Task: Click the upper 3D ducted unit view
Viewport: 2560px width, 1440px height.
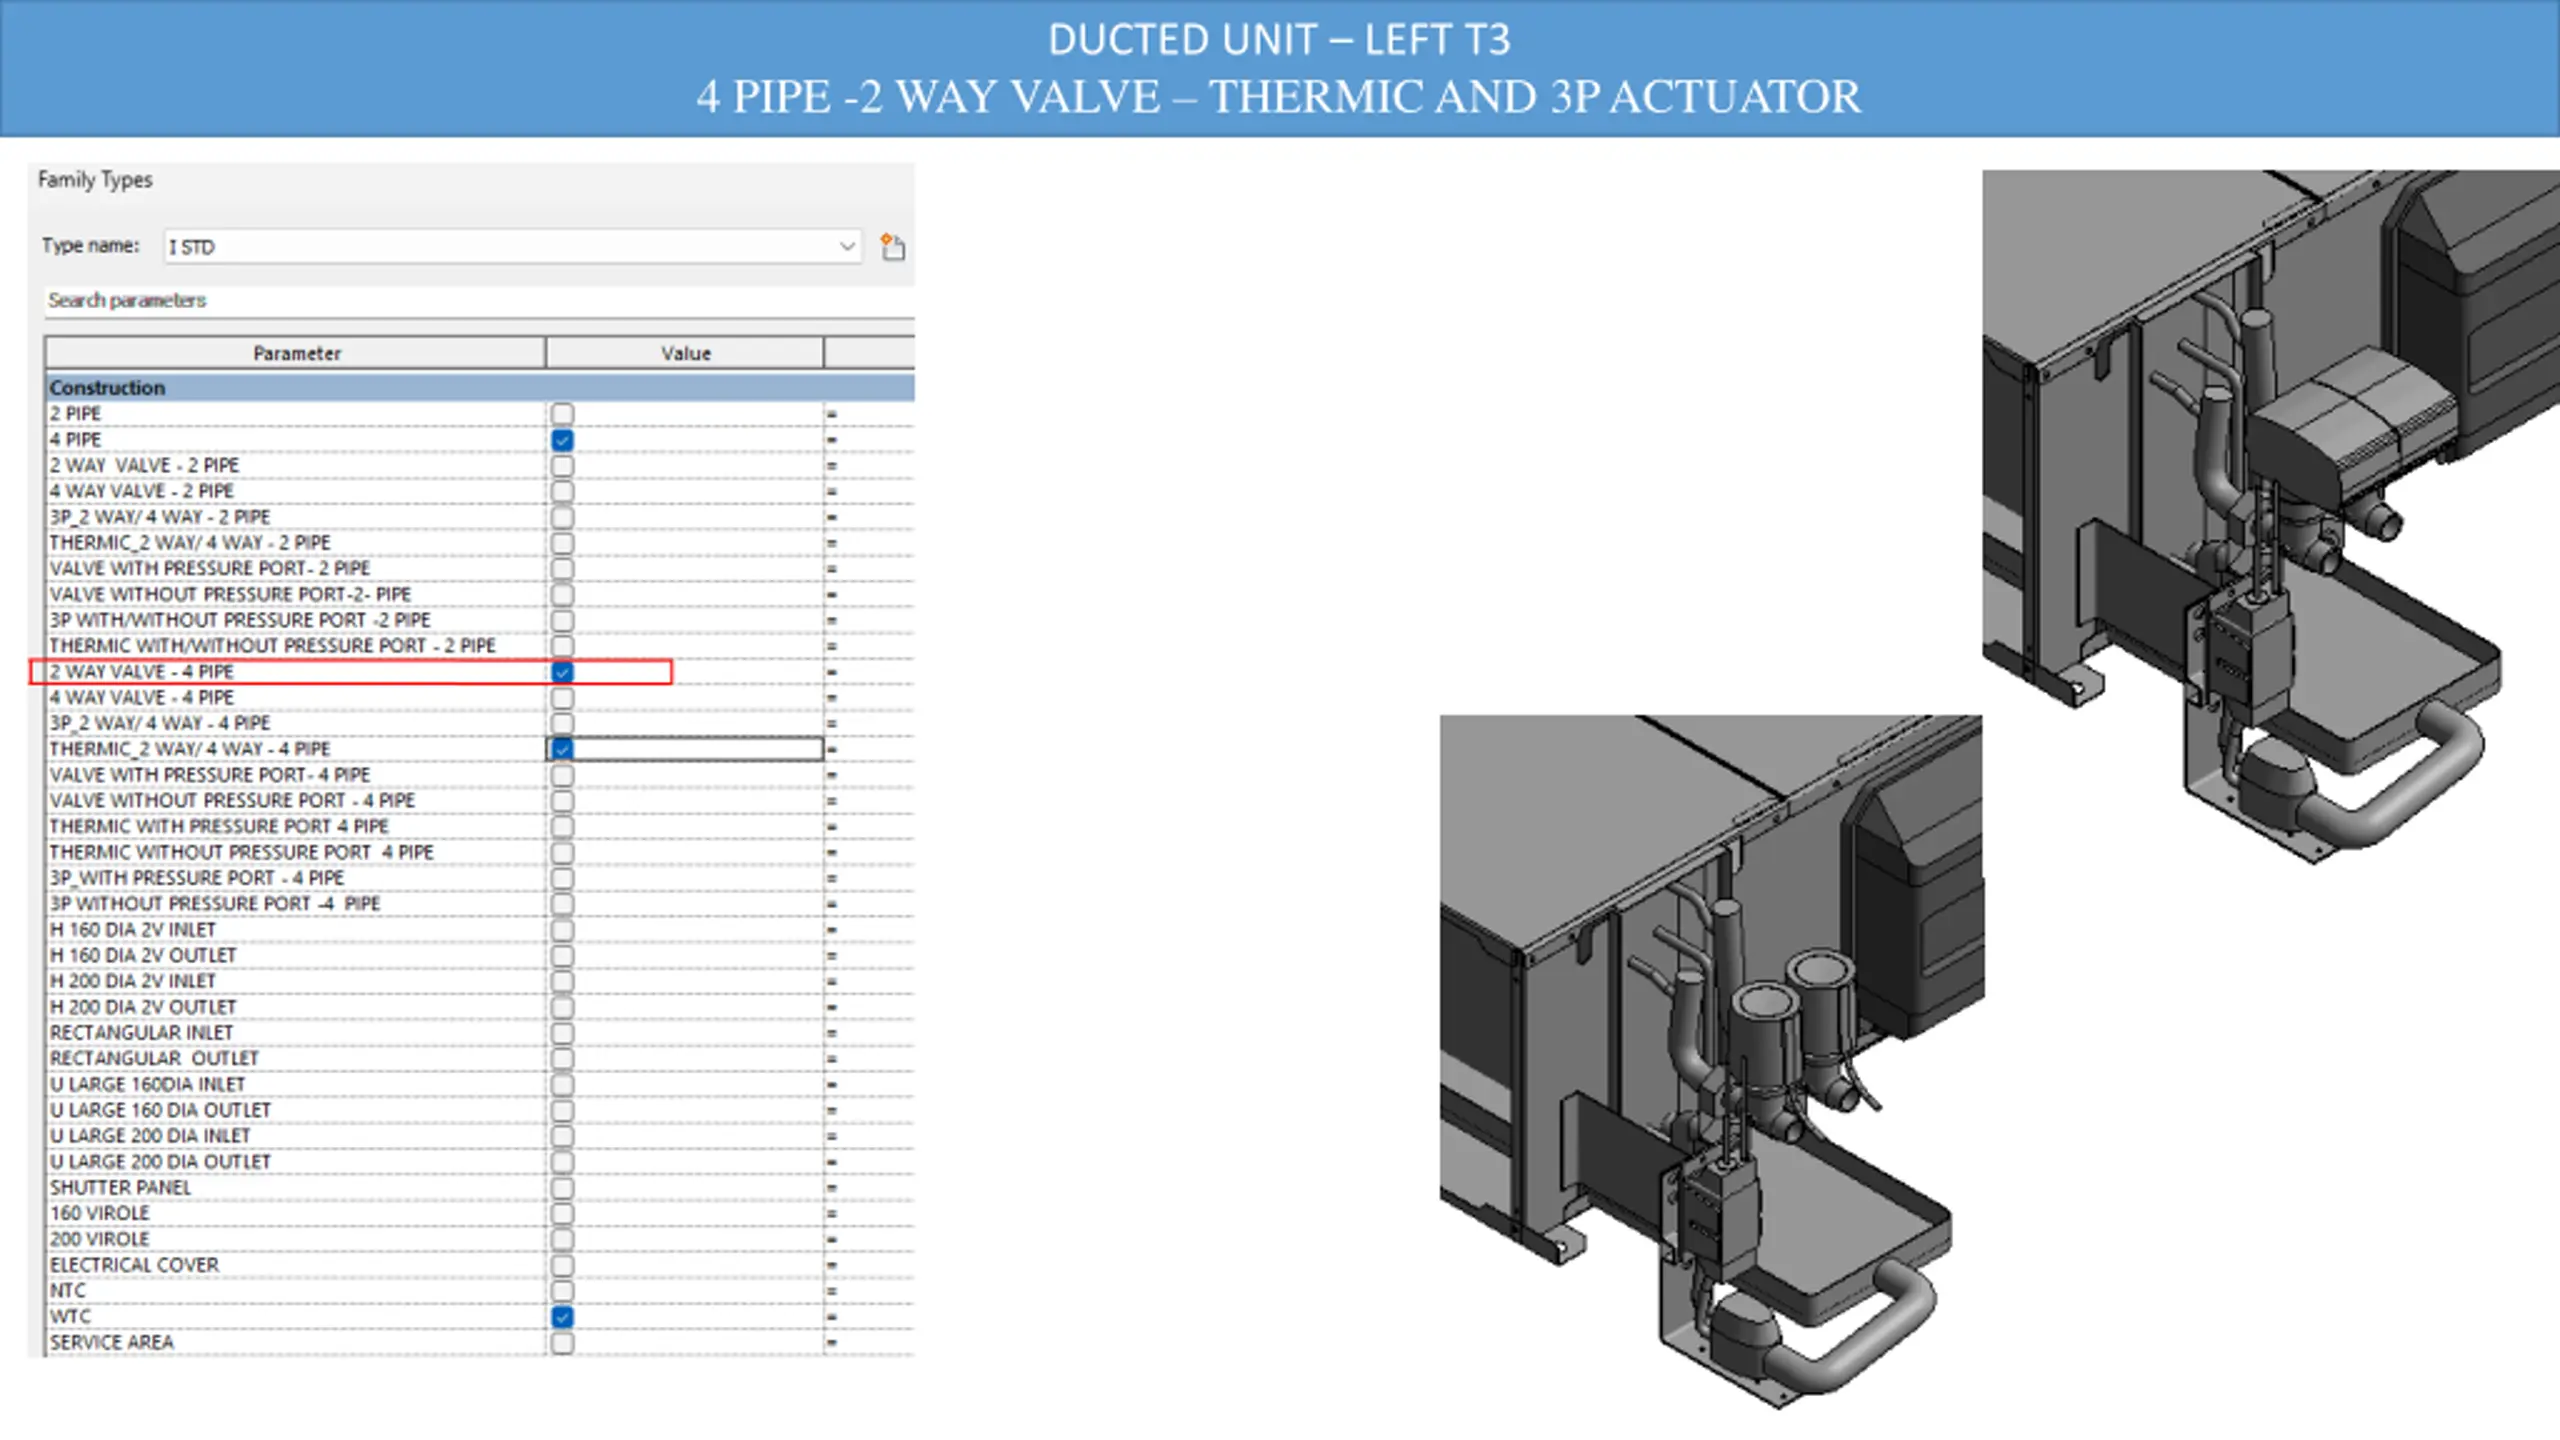Action: 2271,515
